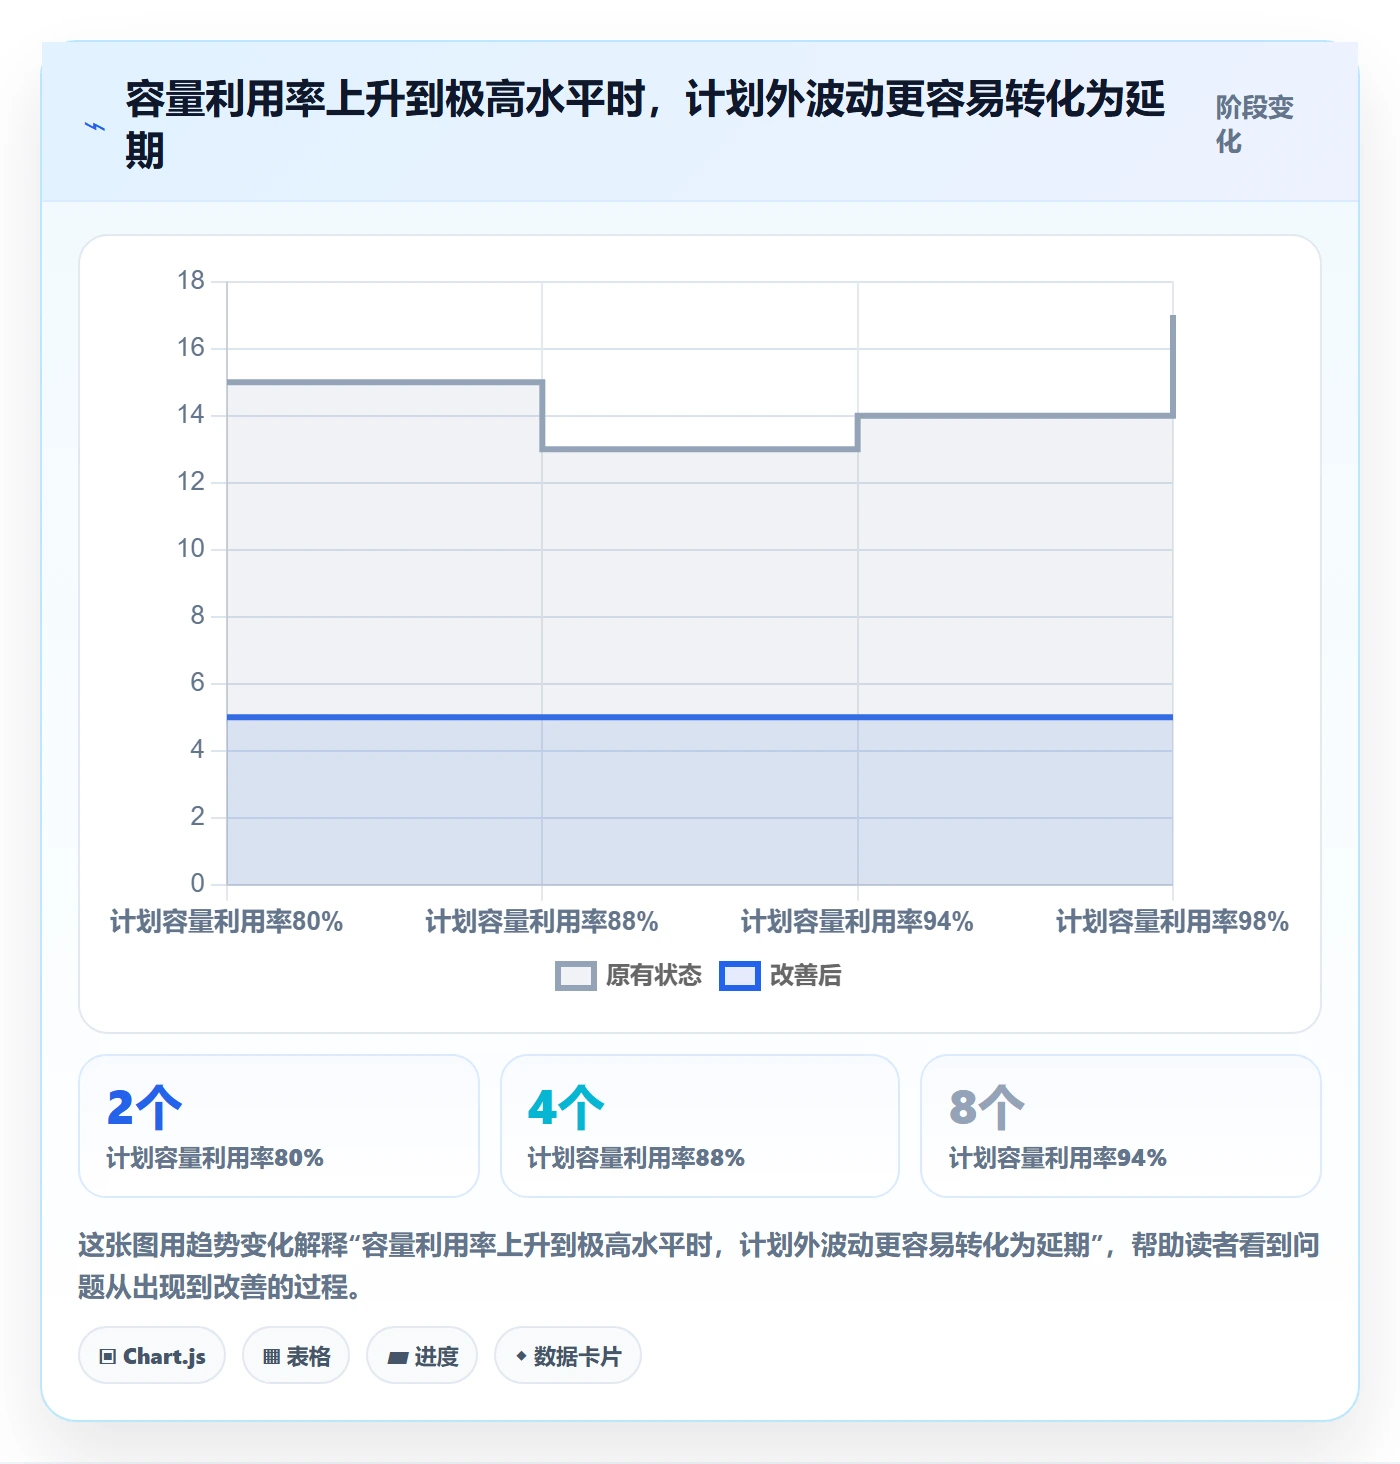Click the y-axis value 18
Image resolution: width=1400 pixels, height=1464 pixels.
click(191, 281)
